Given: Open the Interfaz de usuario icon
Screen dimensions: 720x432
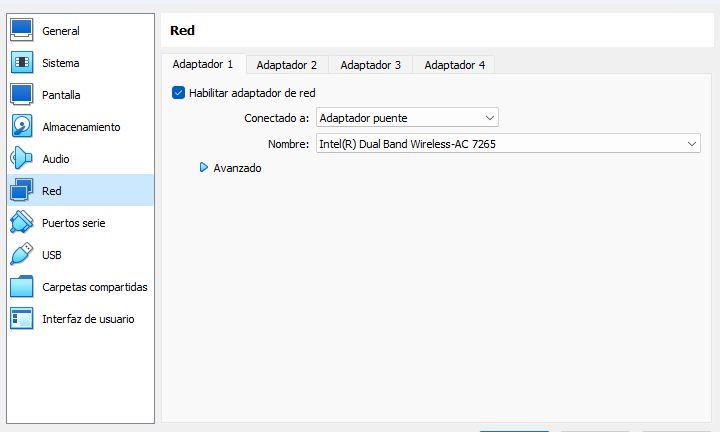Looking at the screenshot, I should [x=22, y=319].
